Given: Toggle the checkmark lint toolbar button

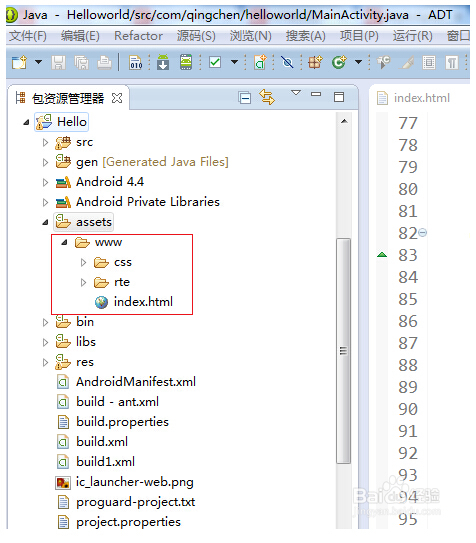Looking at the screenshot, I should click(x=215, y=62).
